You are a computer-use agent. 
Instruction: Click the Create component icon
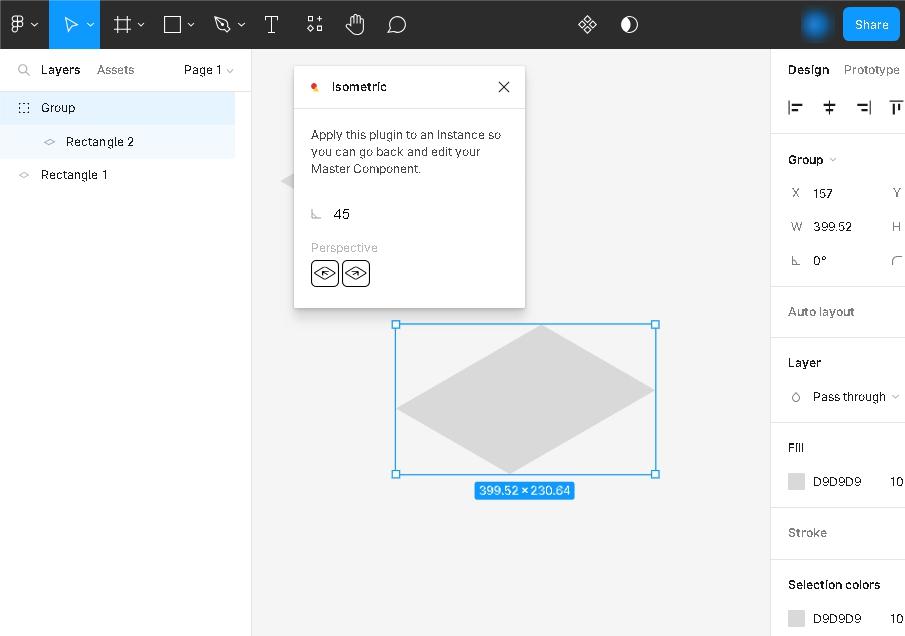pos(588,25)
